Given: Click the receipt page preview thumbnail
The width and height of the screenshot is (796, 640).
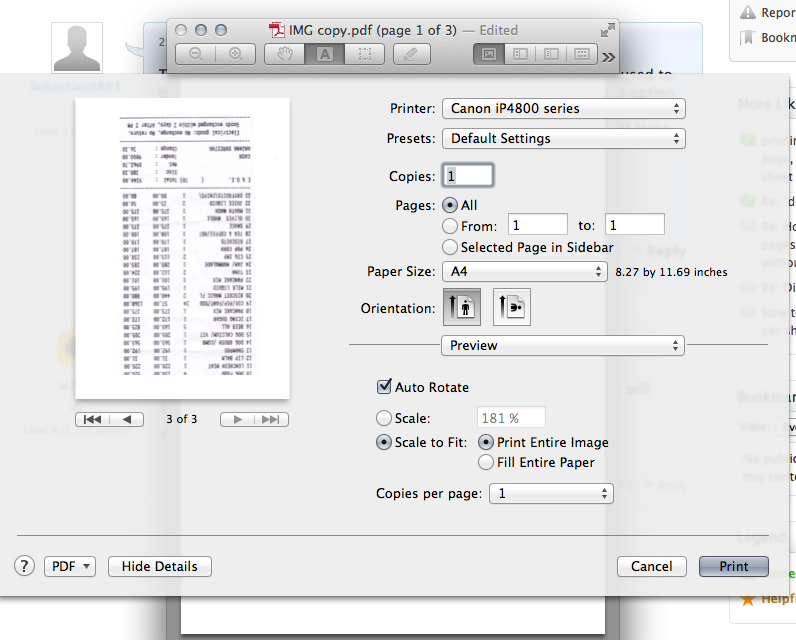Looking at the screenshot, I should [x=183, y=248].
